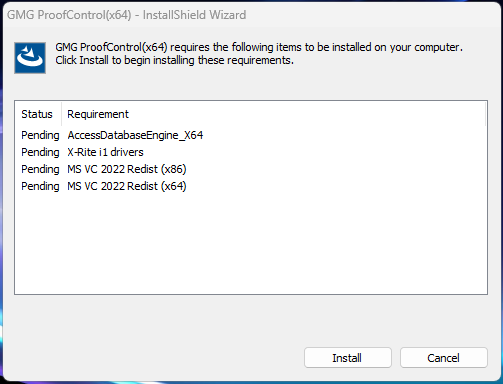The height and width of the screenshot is (384, 503).
Task: Click empty area in the requirements list
Action: tap(251, 243)
